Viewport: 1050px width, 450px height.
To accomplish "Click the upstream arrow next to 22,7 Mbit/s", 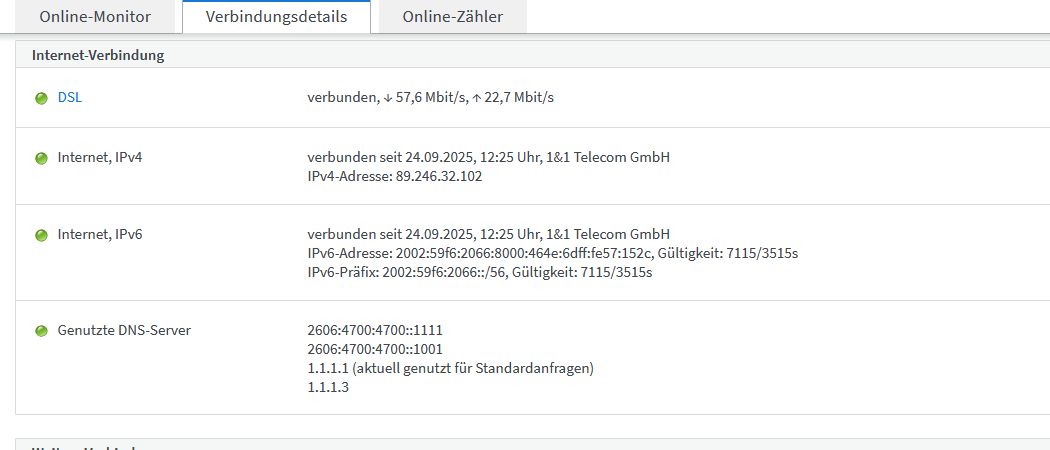I will (x=477, y=98).
